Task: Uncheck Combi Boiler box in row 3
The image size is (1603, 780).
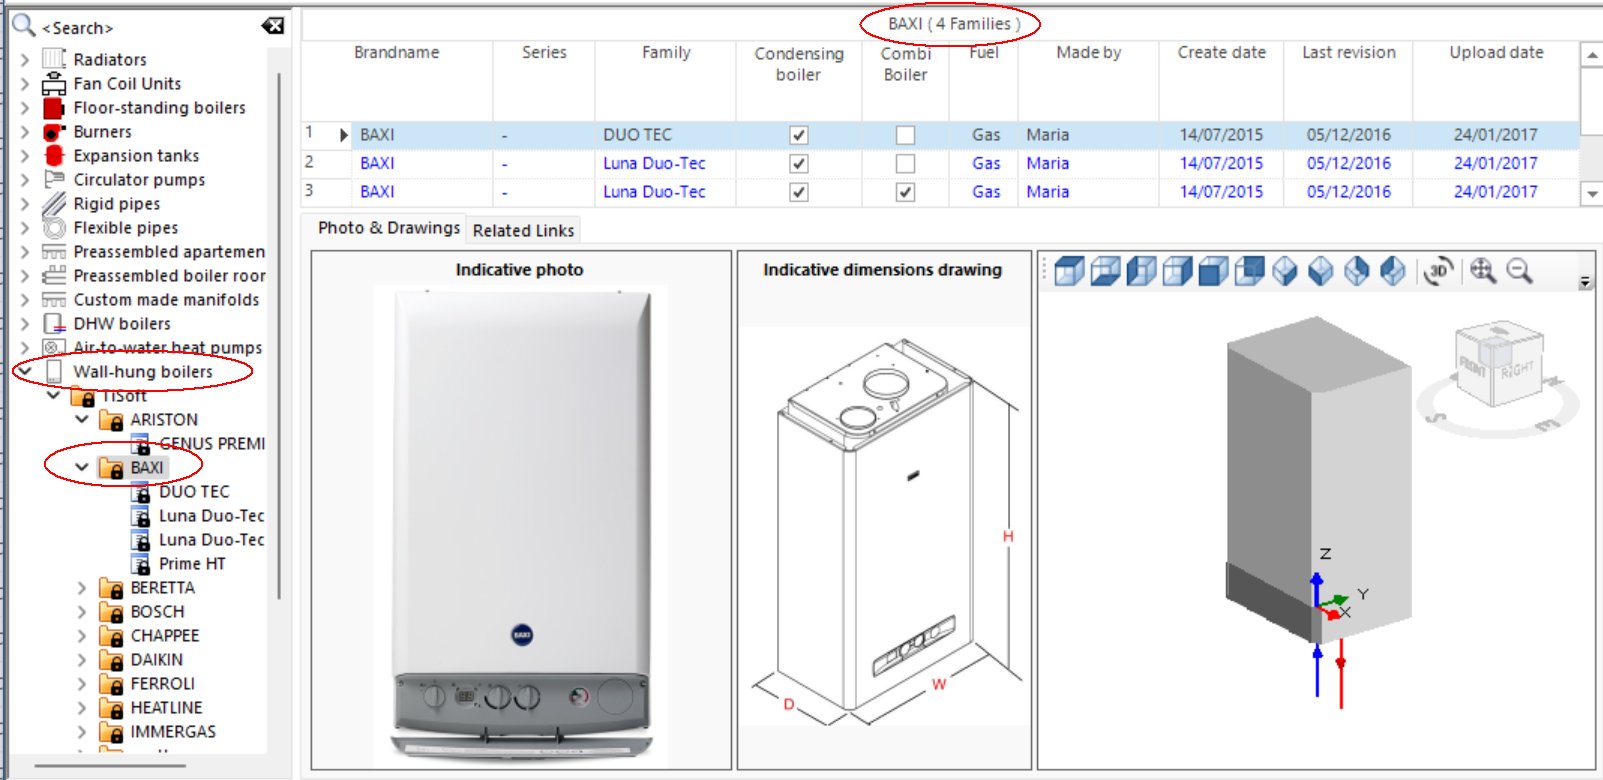Action: click(x=905, y=192)
